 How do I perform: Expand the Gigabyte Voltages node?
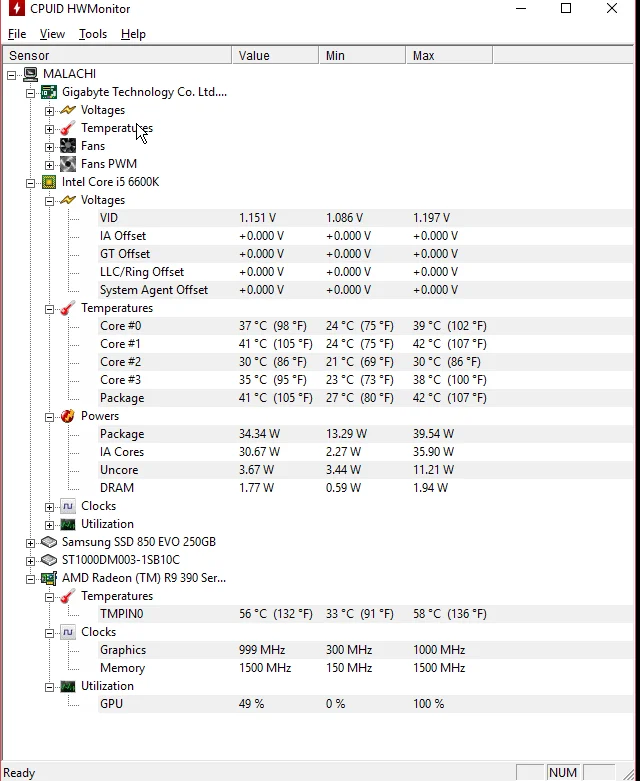tap(49, 111)
